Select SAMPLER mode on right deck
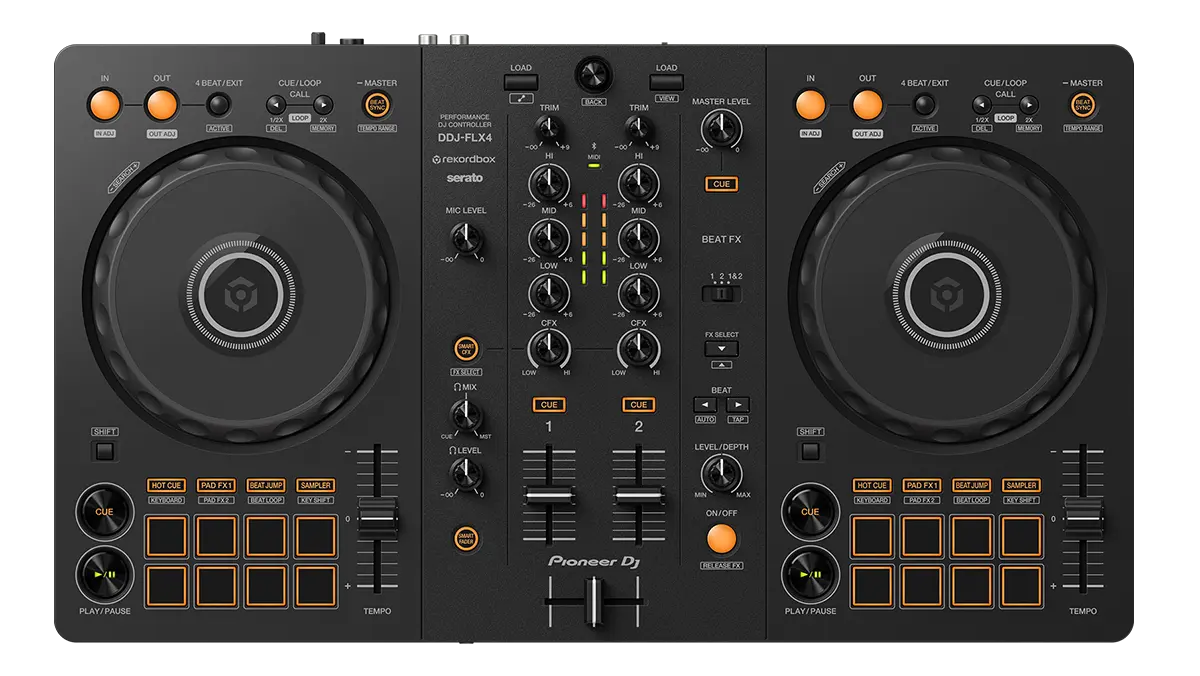The height and width of the screenshot is (676, 1200). 1021,485
